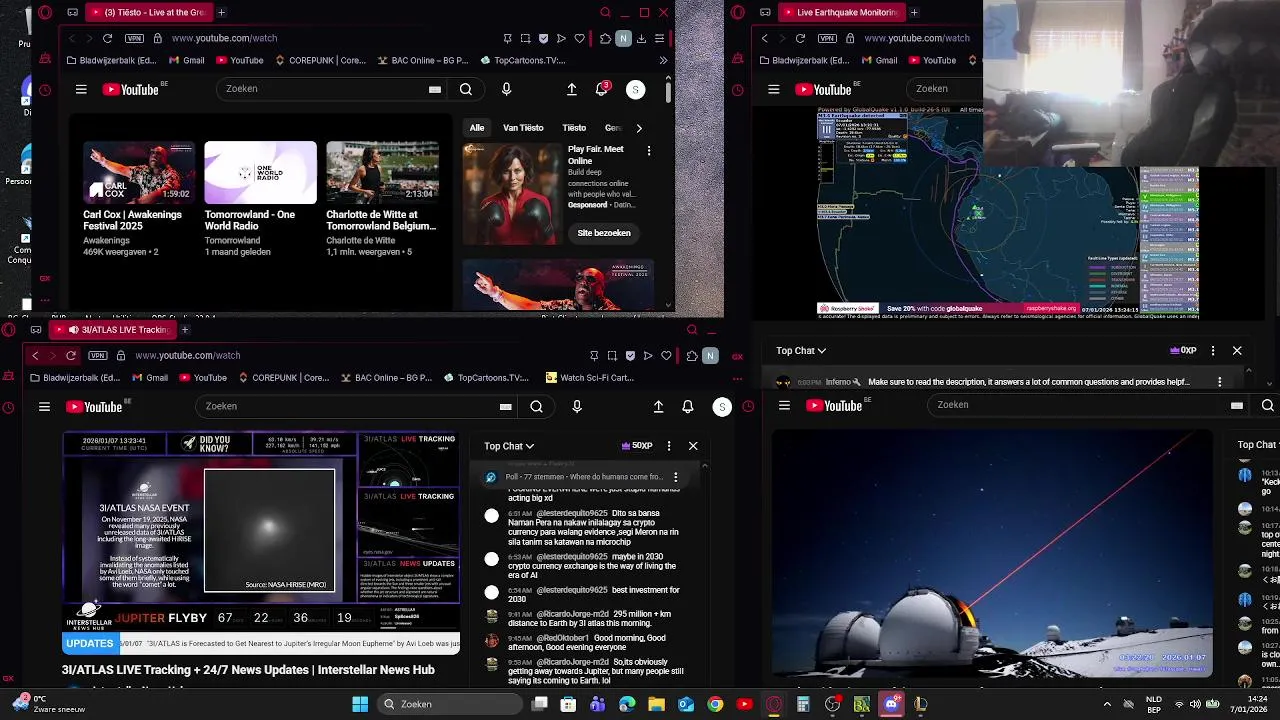Click 'Site bezoeken' ad button
The height and width of the screenshot is (720, 1280).
tap(604, 233)
